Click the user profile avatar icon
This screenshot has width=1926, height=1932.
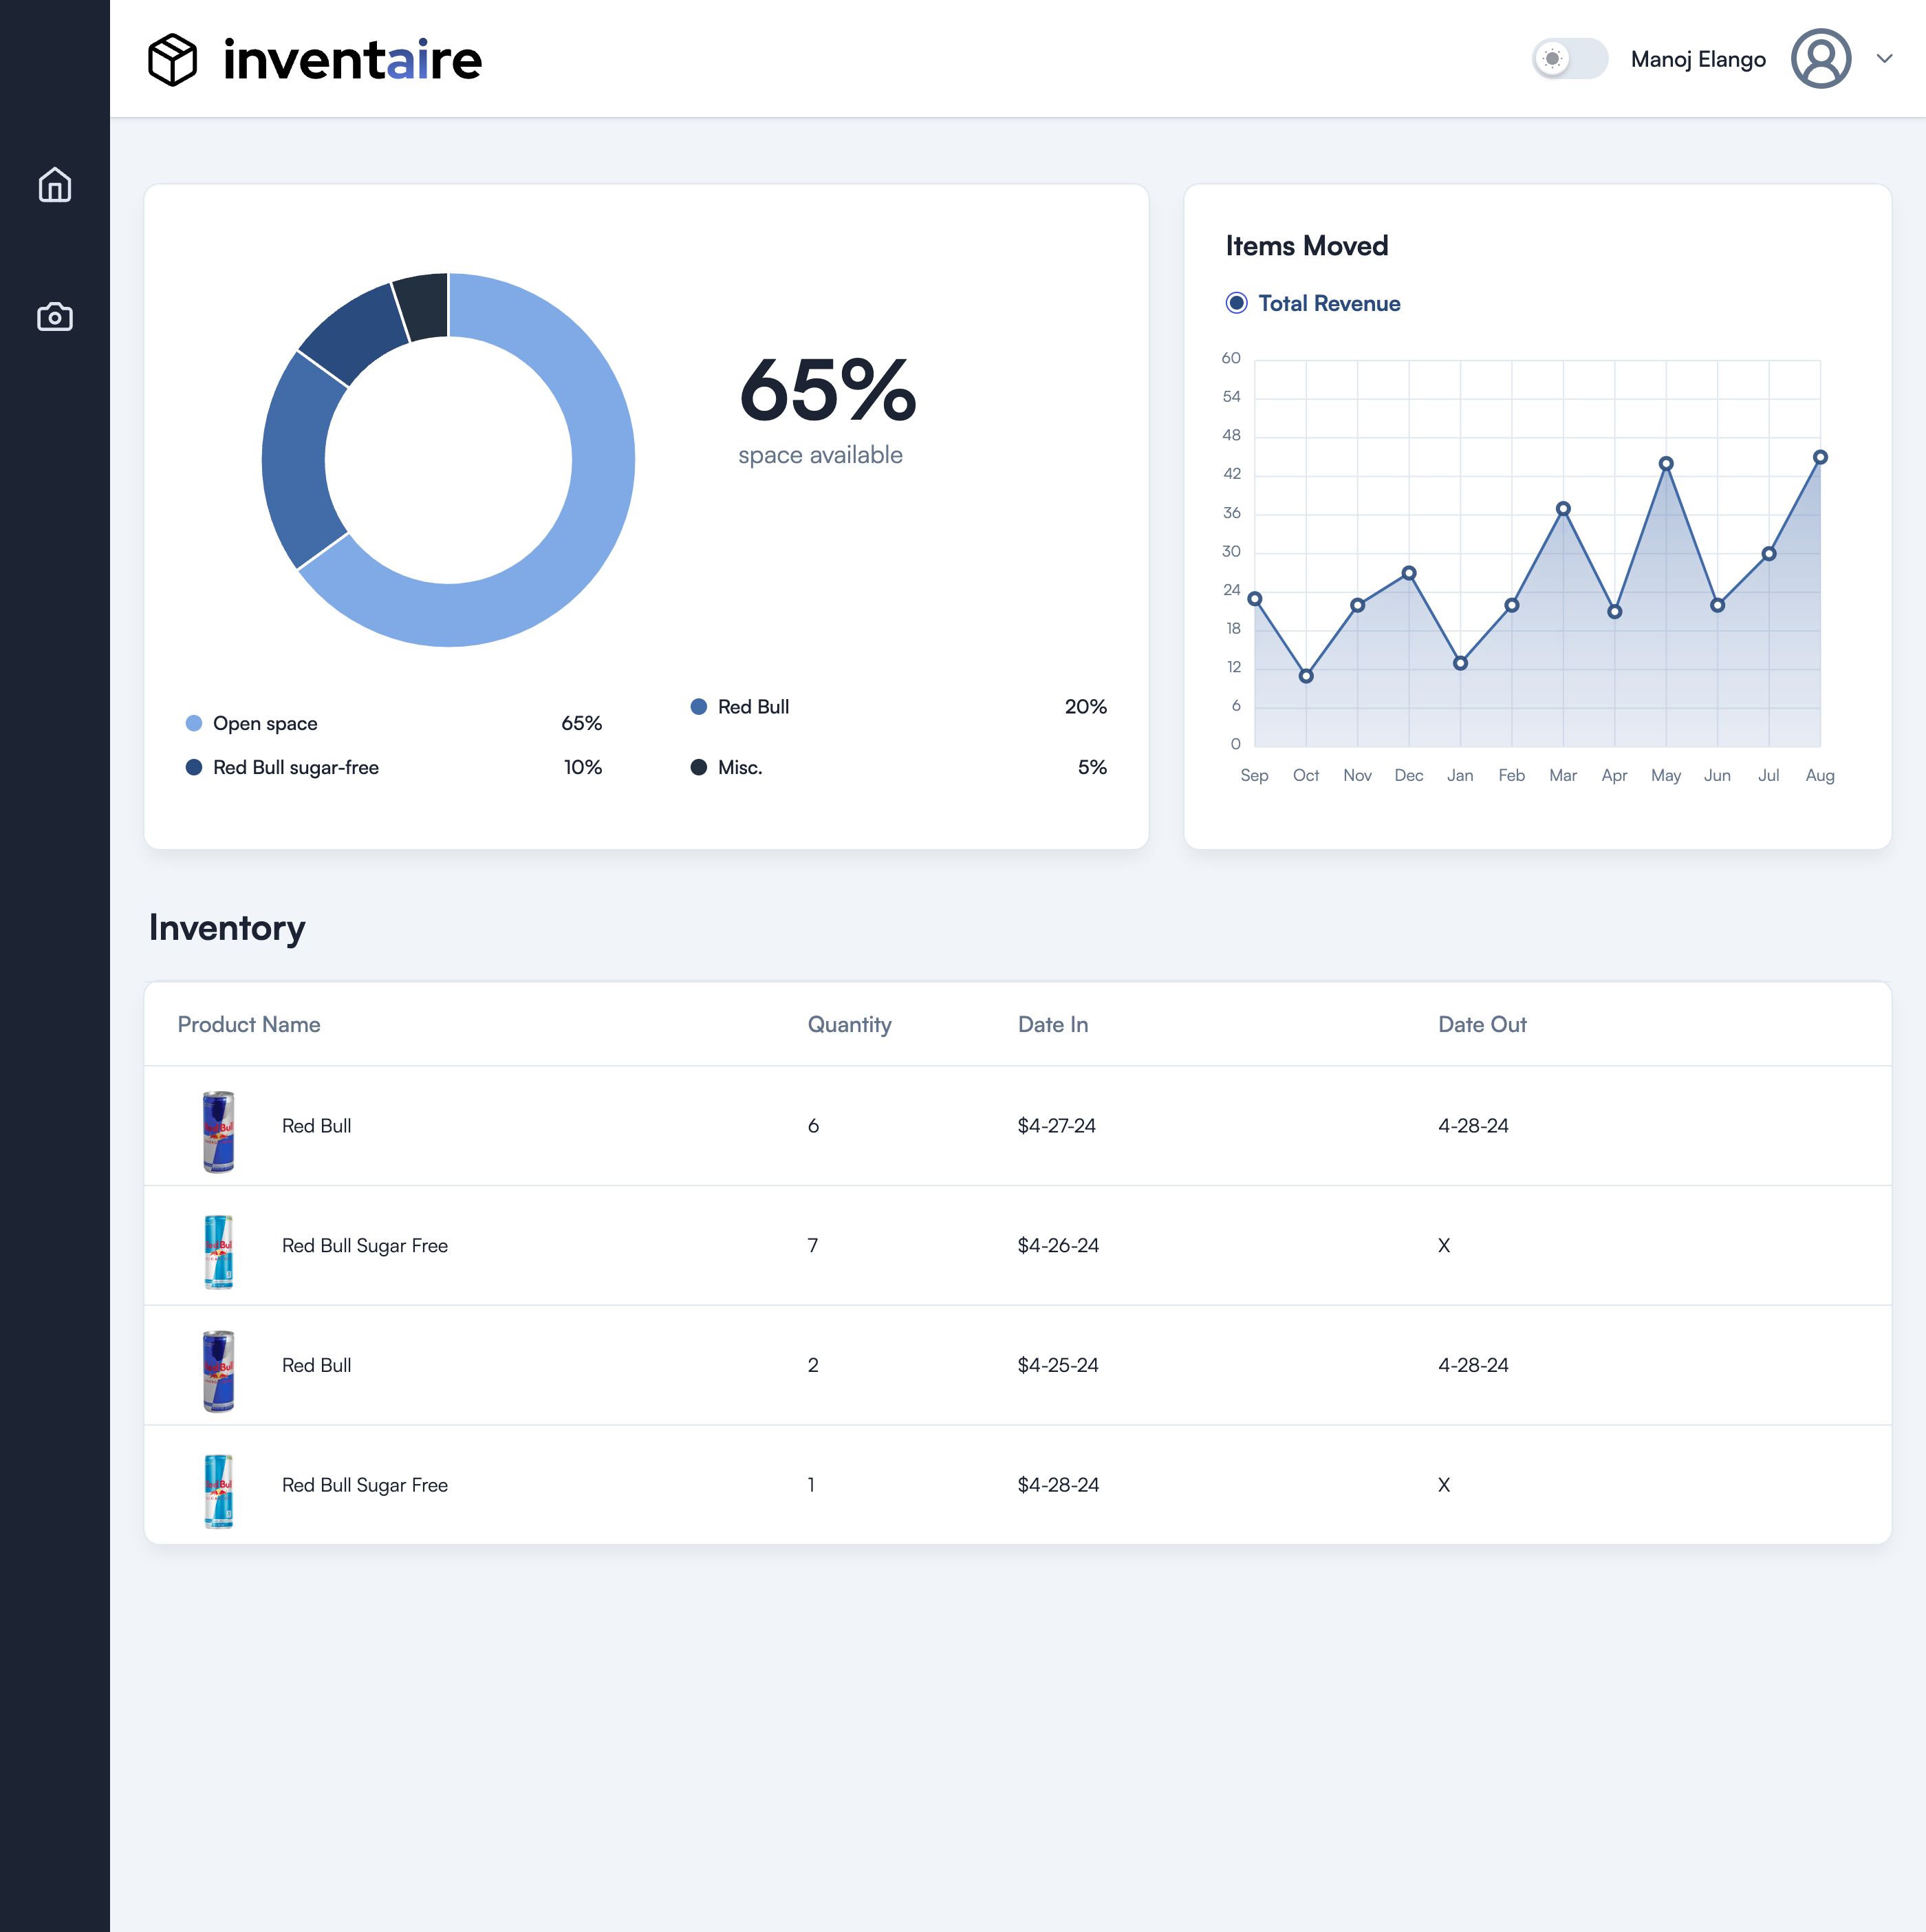(x=1820, y=59)
